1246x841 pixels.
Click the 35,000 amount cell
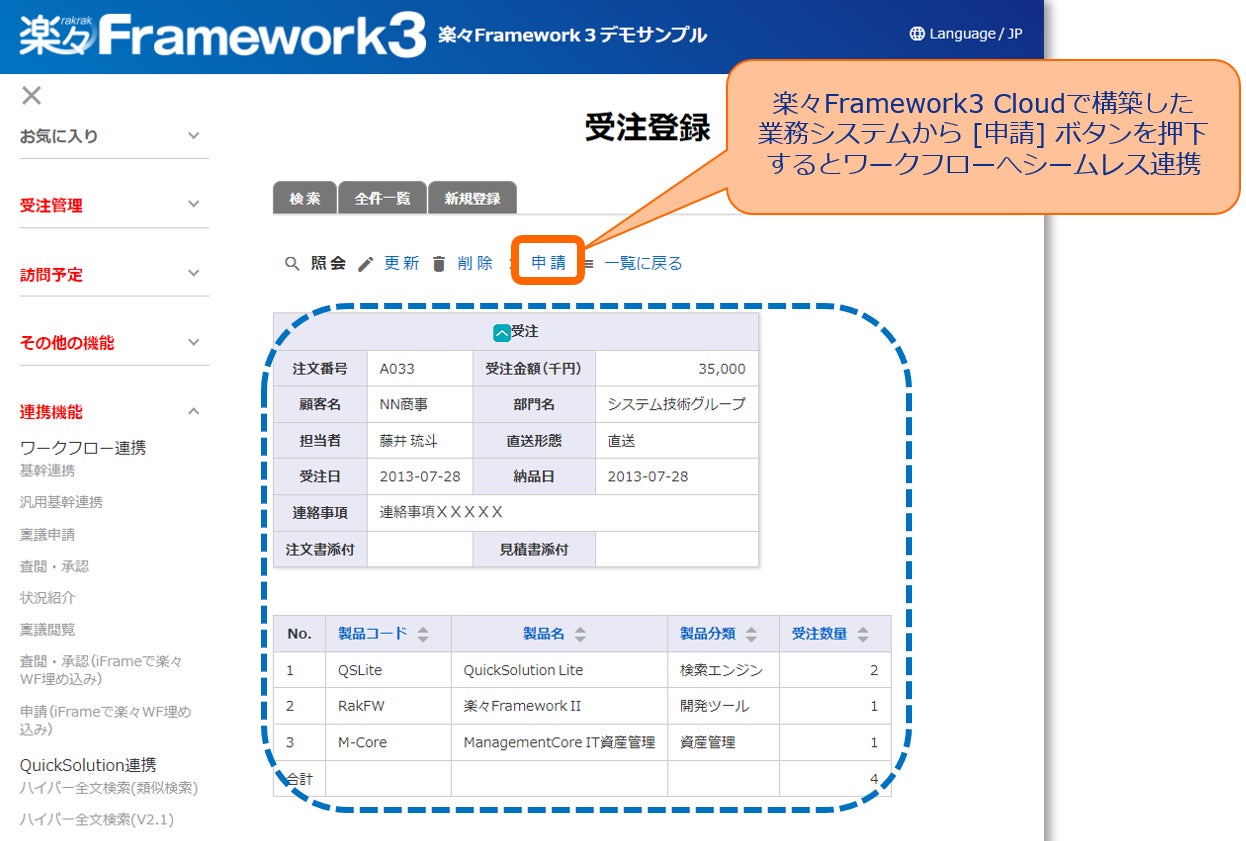click(677, 368)
